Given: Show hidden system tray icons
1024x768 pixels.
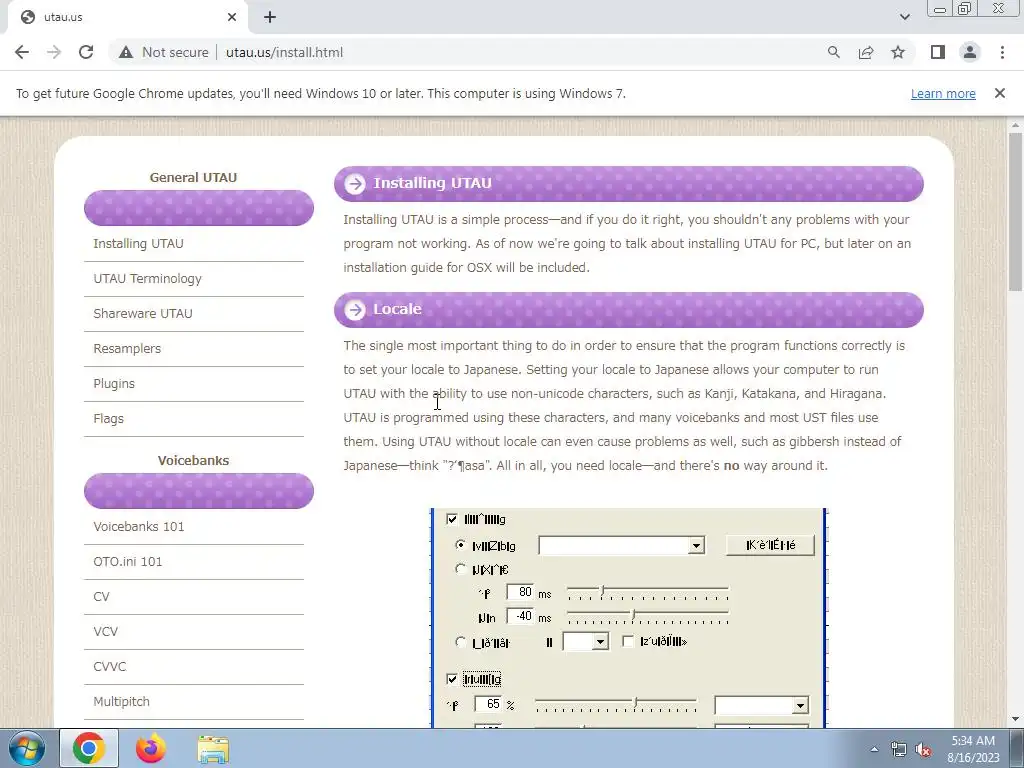Looking at the screenshot, I should (874, 749).
